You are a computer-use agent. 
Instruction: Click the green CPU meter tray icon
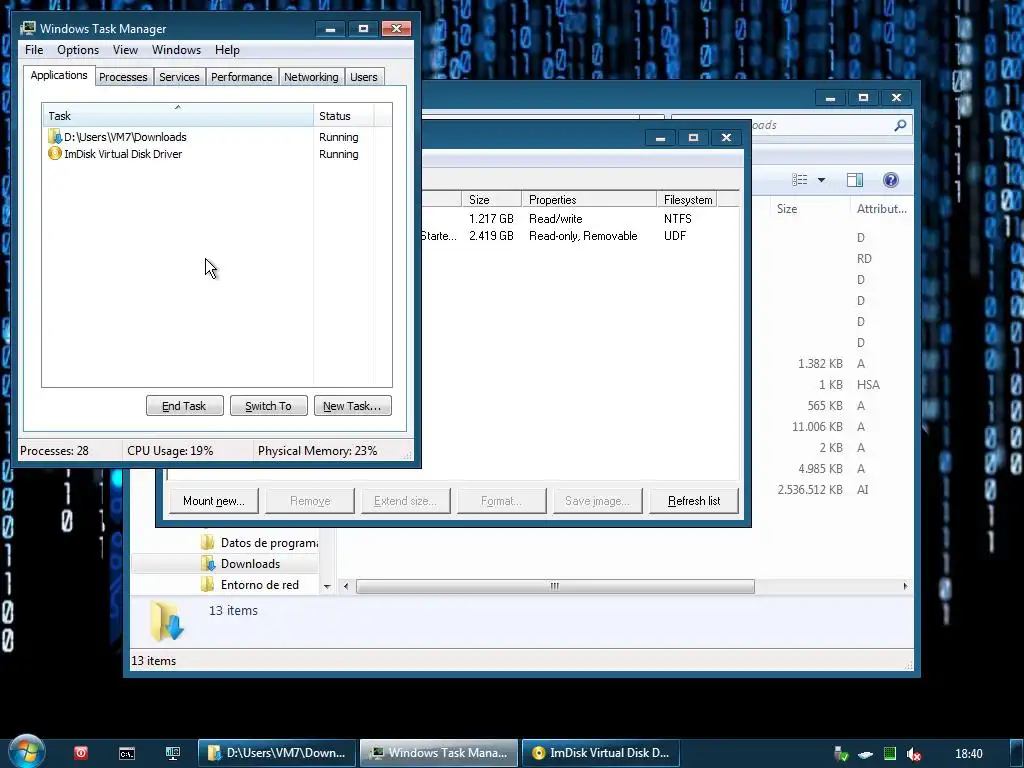tap(889, 754)
